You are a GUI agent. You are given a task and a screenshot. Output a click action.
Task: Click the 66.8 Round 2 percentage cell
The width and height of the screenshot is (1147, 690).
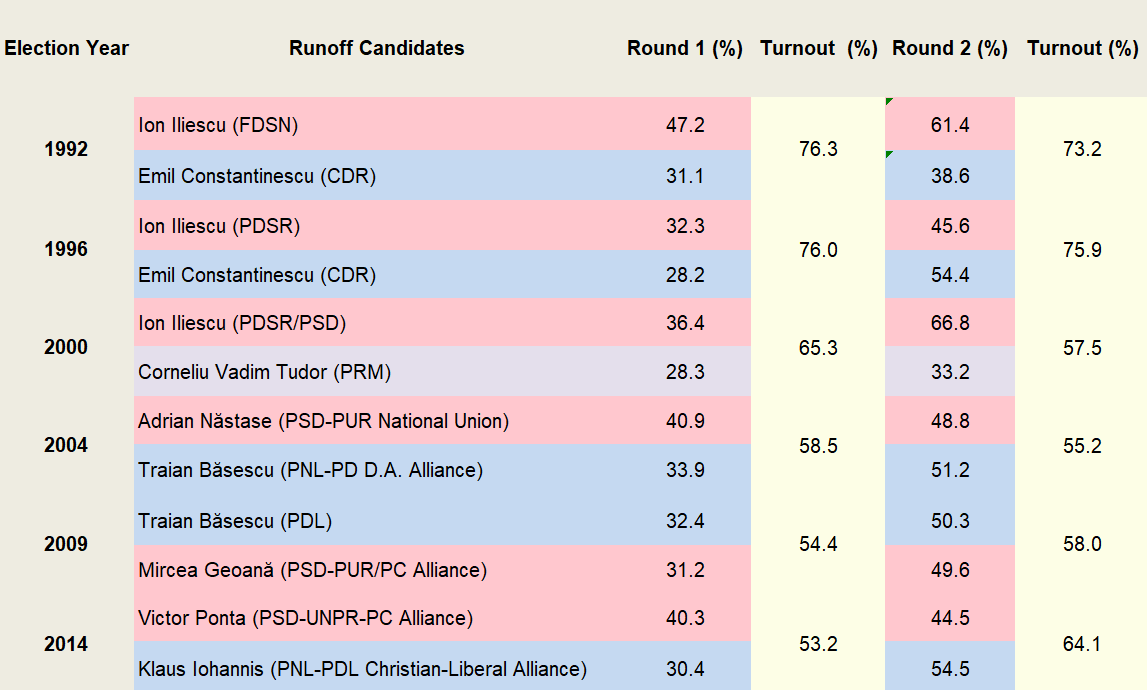(949, 323)
